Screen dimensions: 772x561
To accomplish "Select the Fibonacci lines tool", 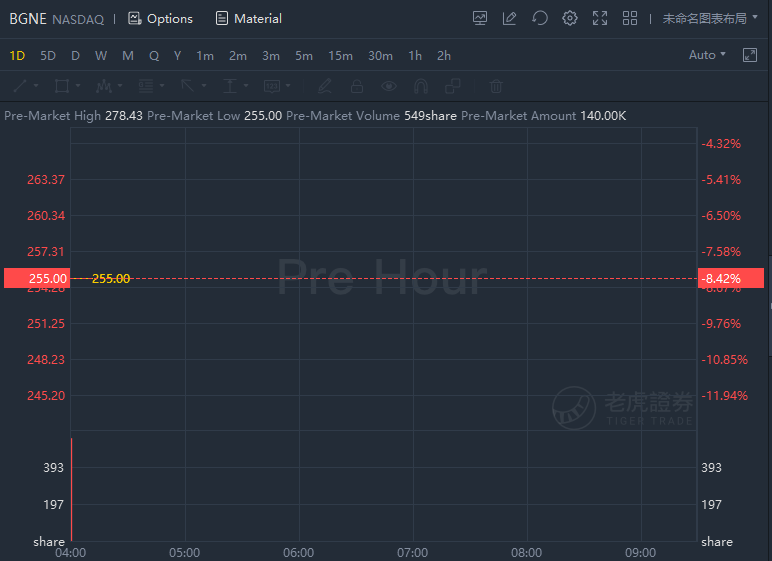I will point(145,86).
